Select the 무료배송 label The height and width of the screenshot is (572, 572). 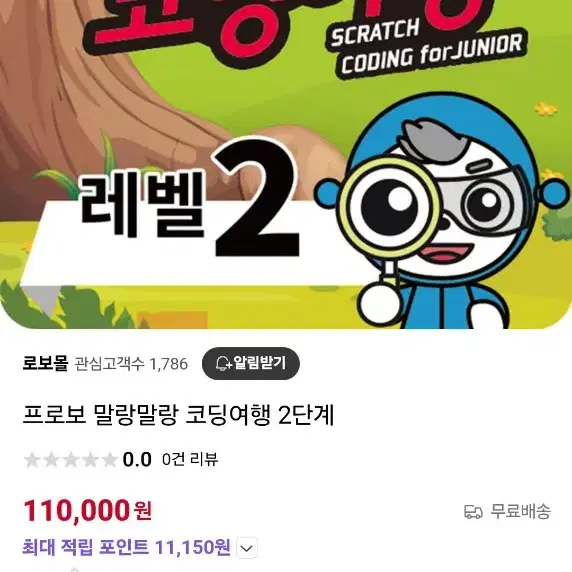tap(520, 511)
